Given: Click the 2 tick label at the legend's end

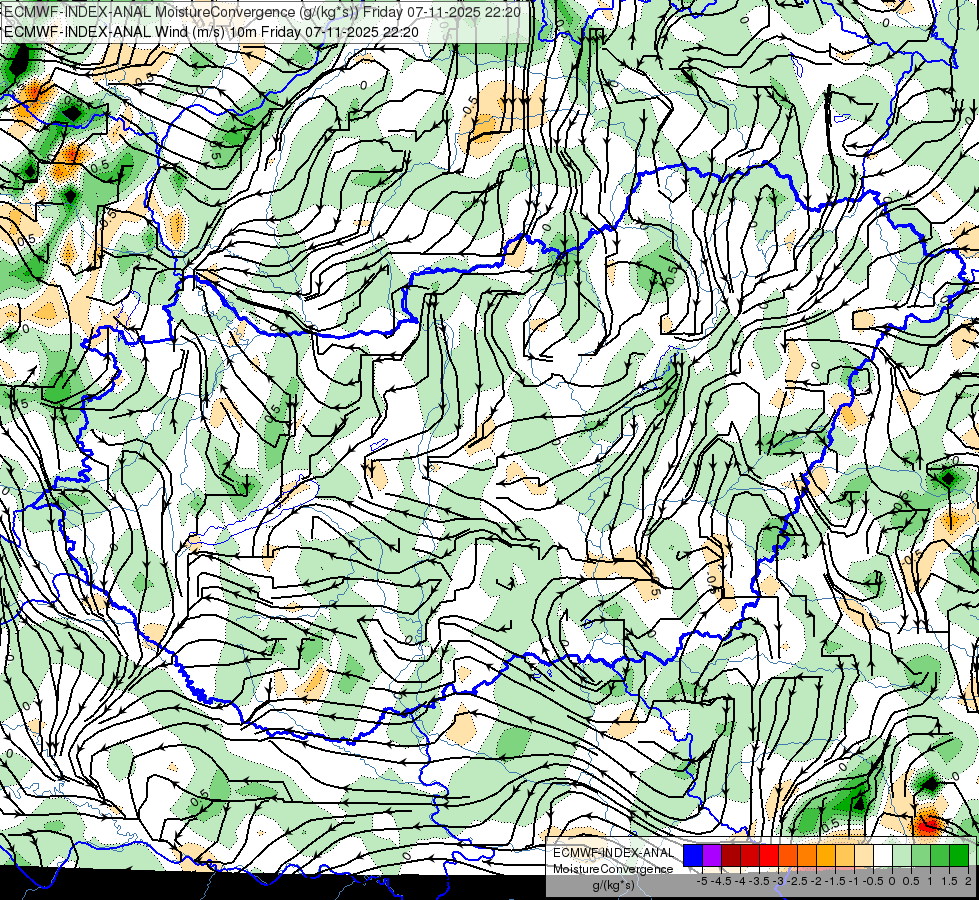Looking at the screenshot, I should (x=968, y=881).
